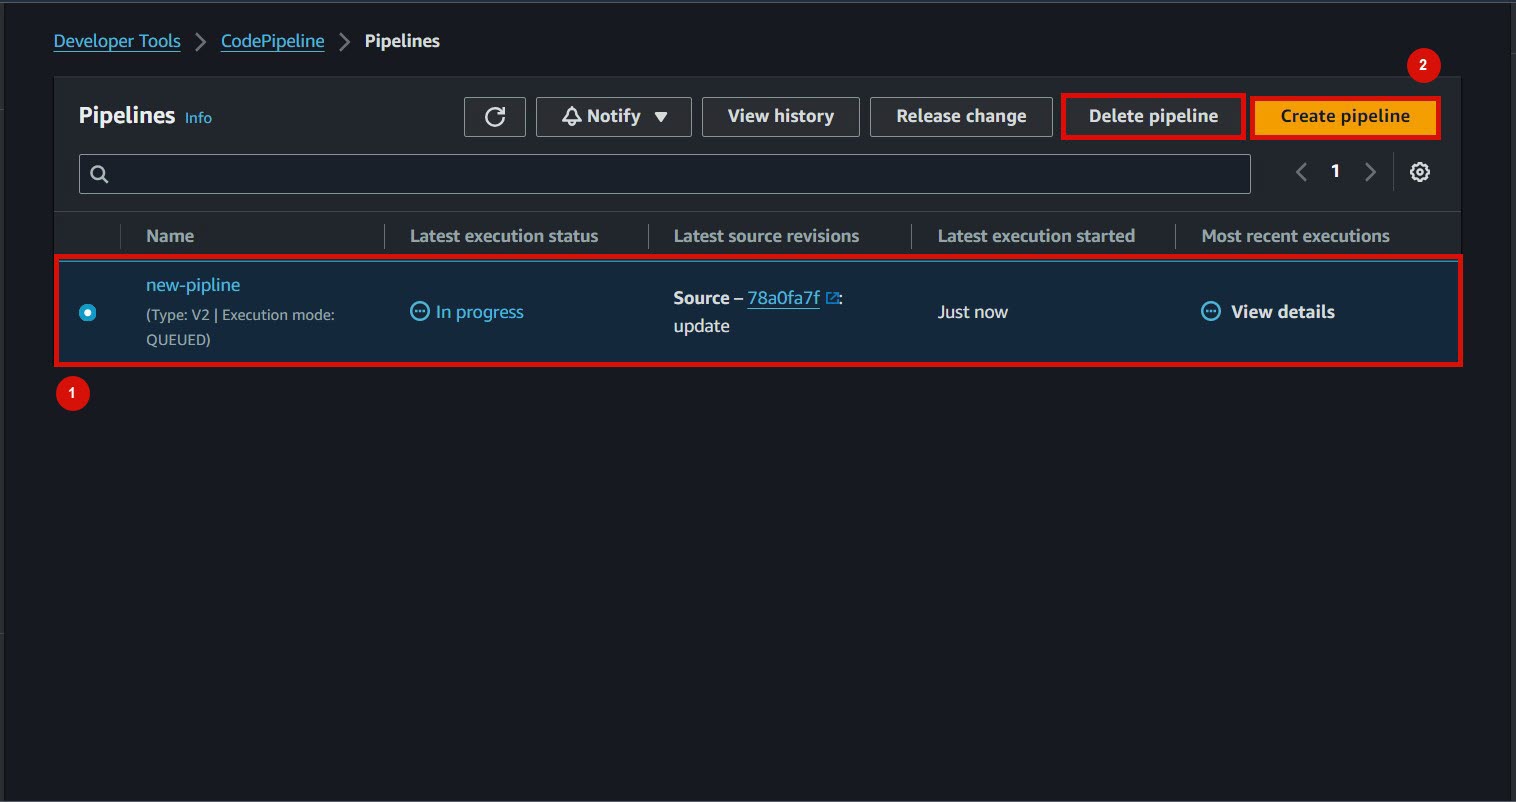The width and height of the screenshot is (1516, 802).
Task: Click page number 1 in pagination
Action: (x=1335, y=171)
